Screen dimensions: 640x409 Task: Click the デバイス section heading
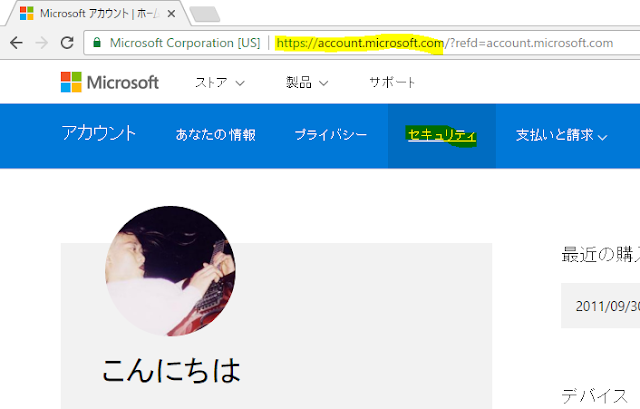(594, 396)
